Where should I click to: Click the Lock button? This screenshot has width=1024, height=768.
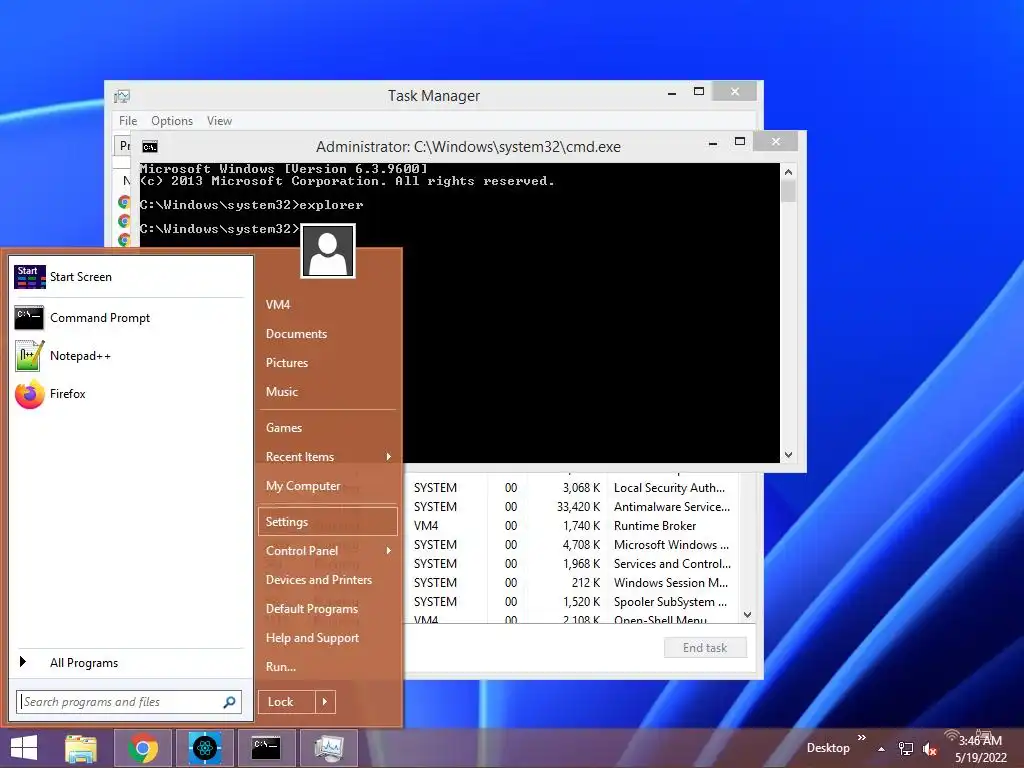click(x=287, y=702)
